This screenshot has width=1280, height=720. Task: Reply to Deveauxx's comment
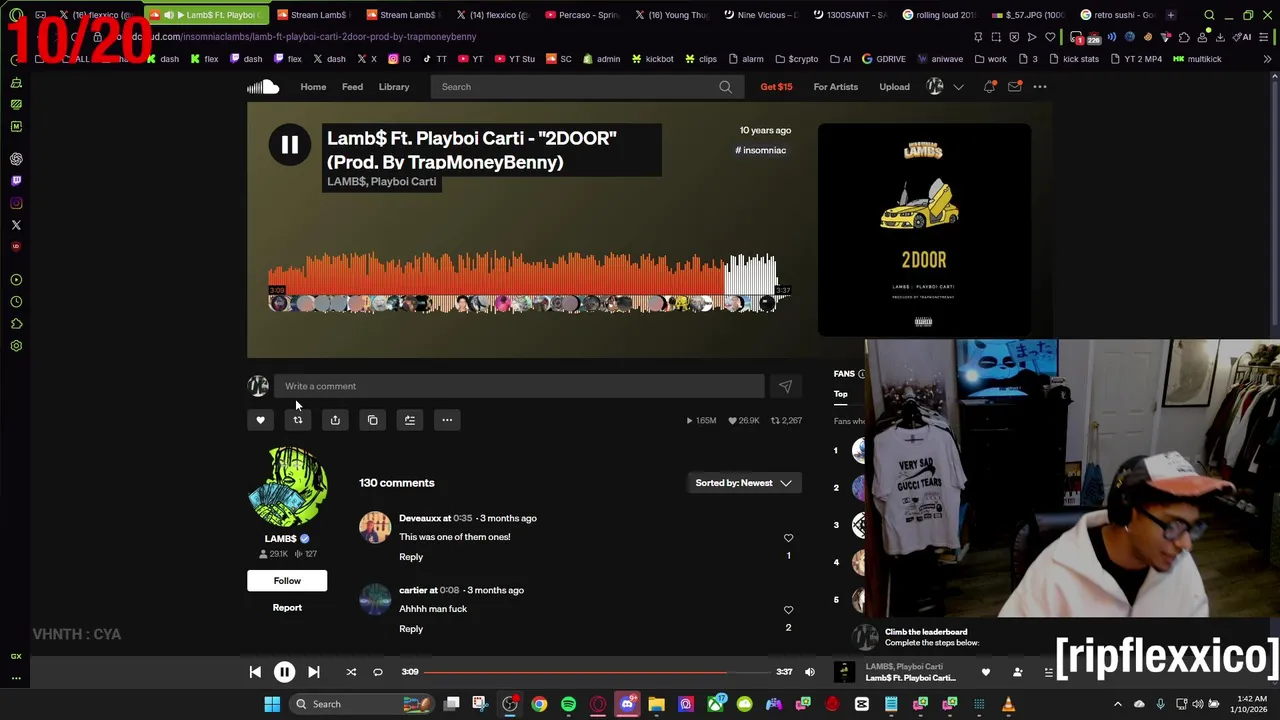[411, 557]
